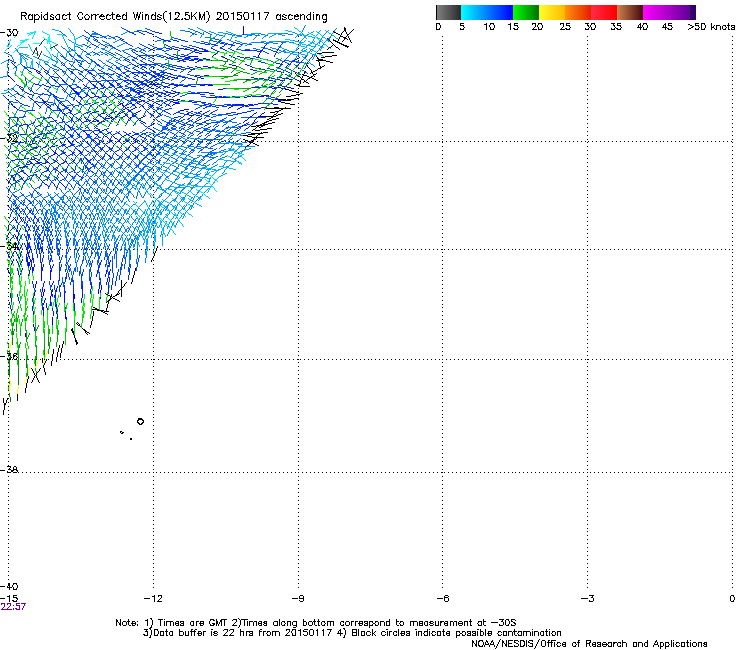Click the '(12.5KM)' resolution text in the title
Viewport: 740px width, 650px height.
coord(186,17)
